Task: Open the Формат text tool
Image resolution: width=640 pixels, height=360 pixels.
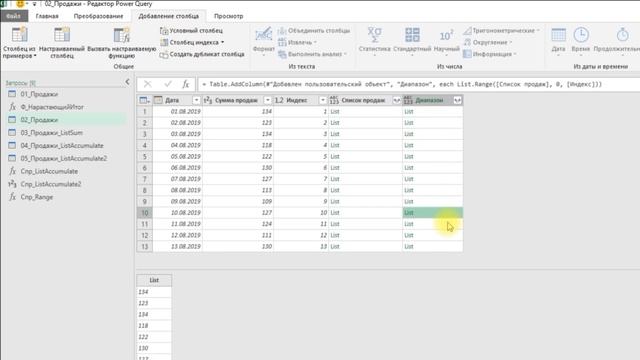Action: pos(264,42)
